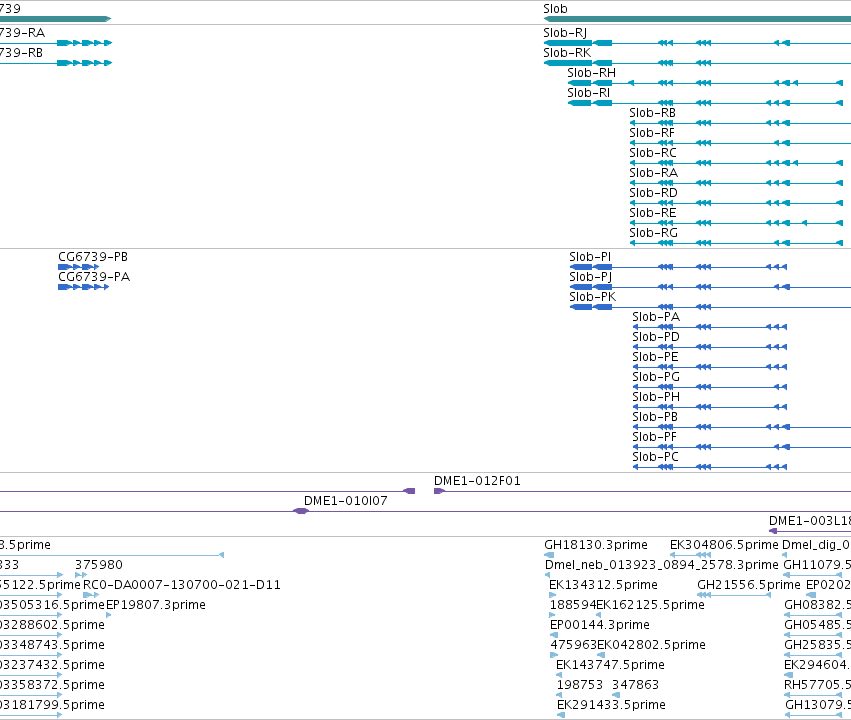851x720 pixels.
Task: Select the EP00144.3prime EST label
Action: (x=600, y=626)
